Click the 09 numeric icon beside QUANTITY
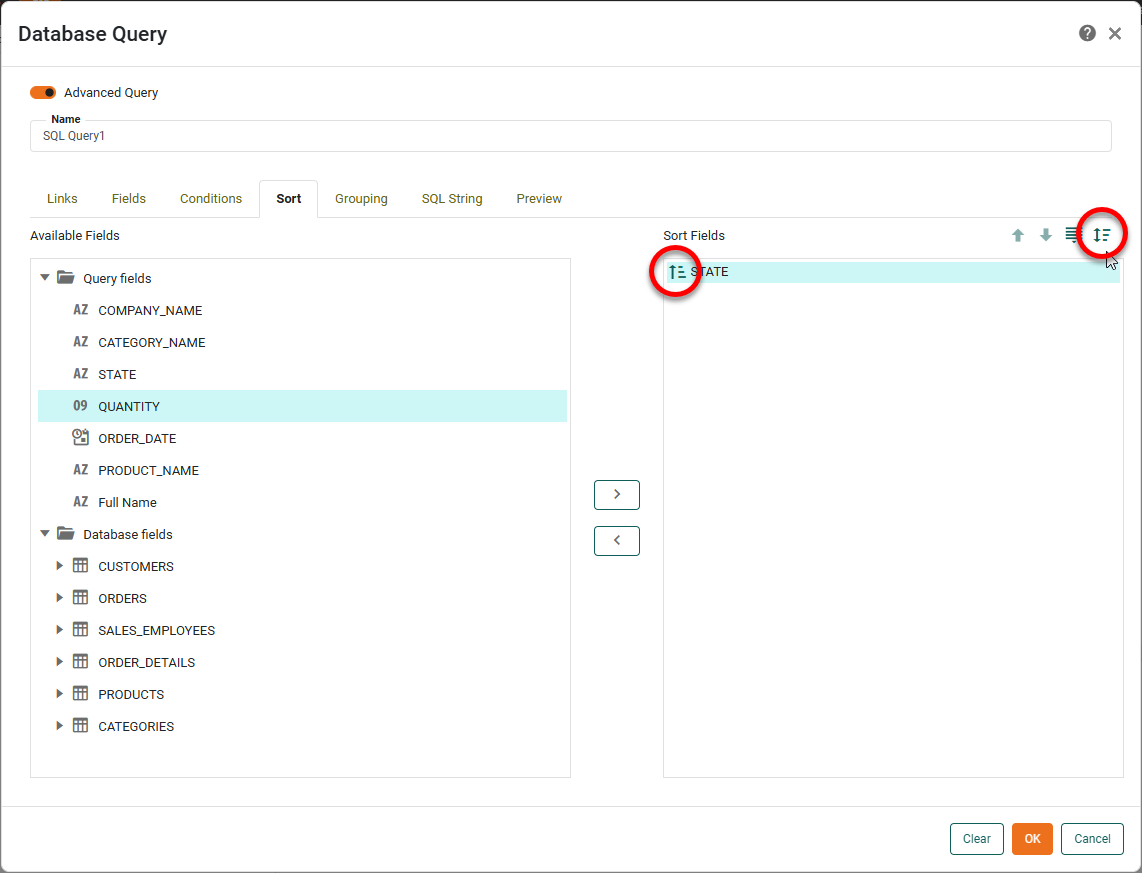The width and height of the screenshot is (1142, 873). 81,406
